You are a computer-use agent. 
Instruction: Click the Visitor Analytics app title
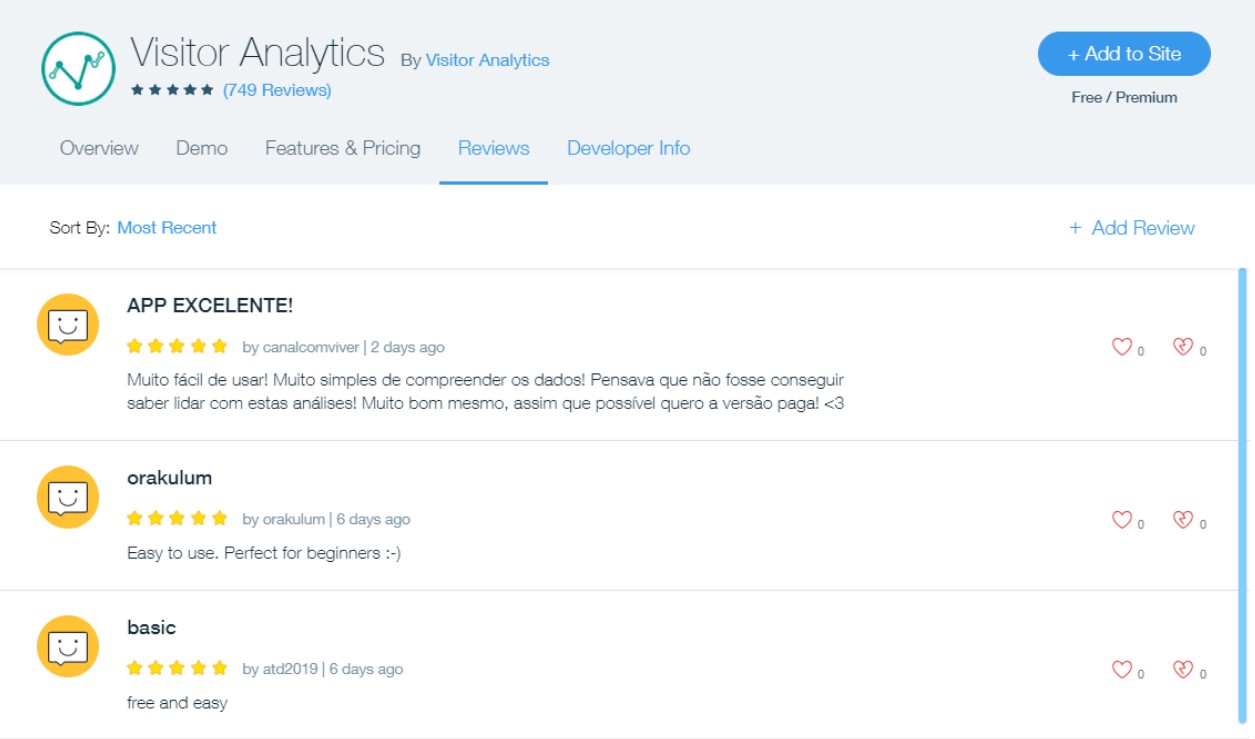click(257, 52)
